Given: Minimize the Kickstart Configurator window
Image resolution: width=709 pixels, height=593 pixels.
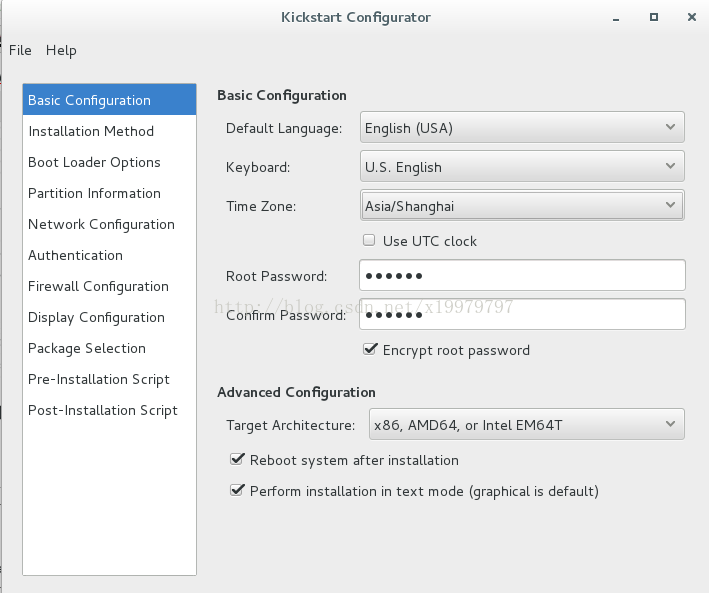Looking at the screenshot, I should pos(616,18).
